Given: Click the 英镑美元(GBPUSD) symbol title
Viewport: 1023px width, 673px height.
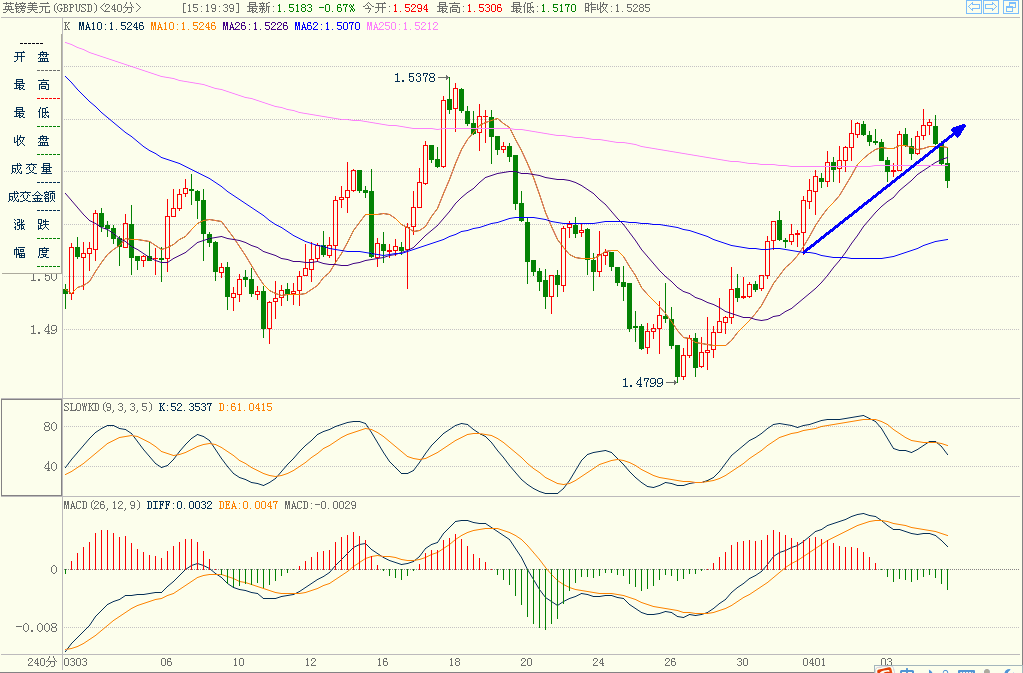Looking at the screenshot, I should coord(72,8).
